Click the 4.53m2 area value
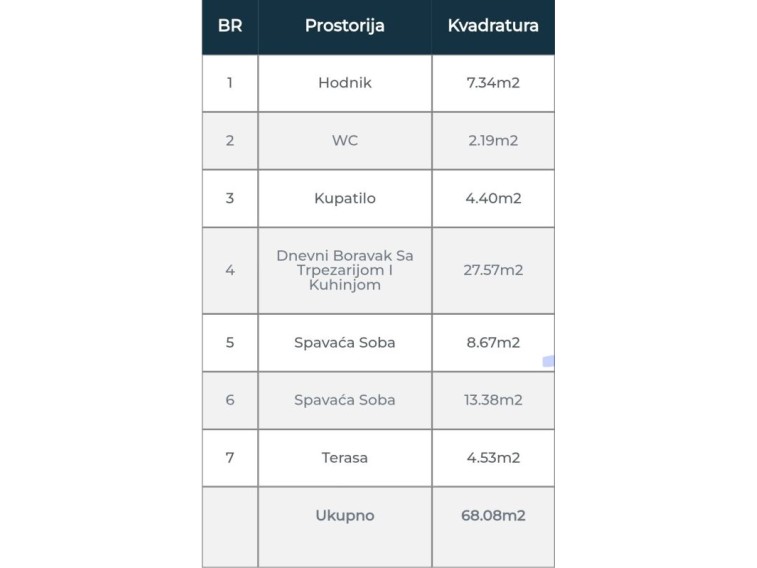 493,458
